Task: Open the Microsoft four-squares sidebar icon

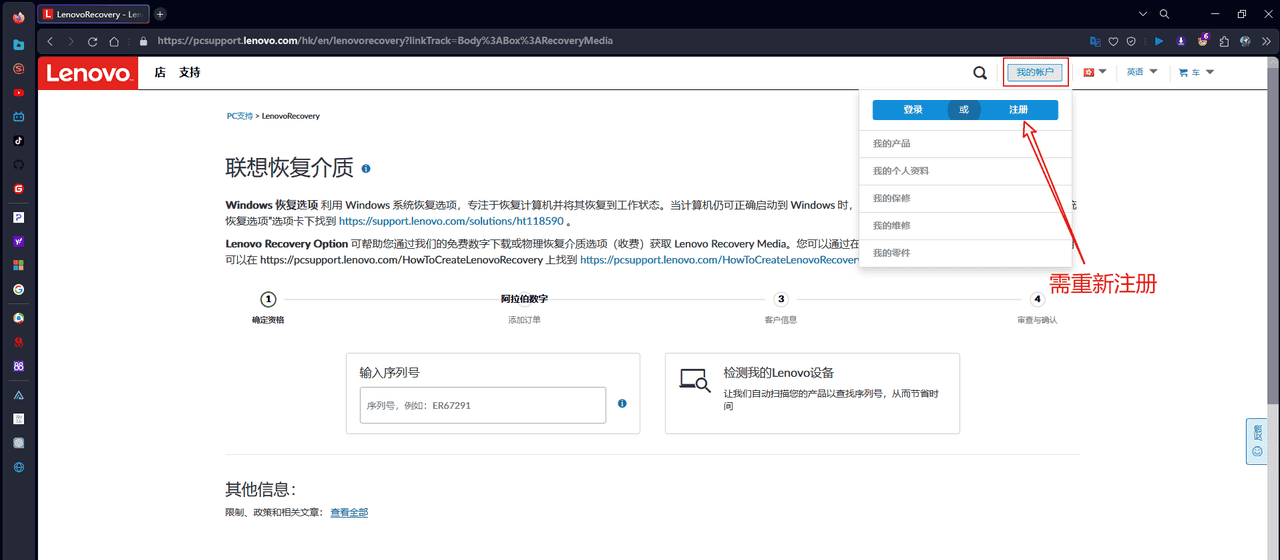Action: 18,265
